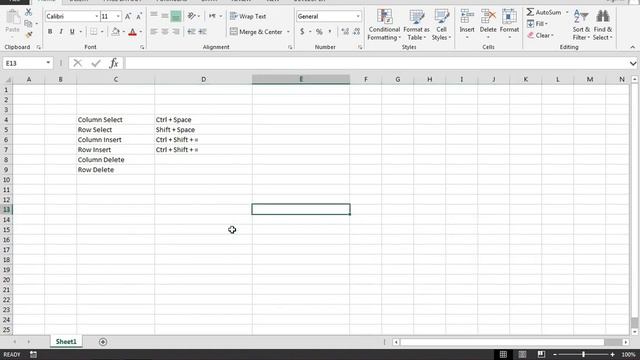Click the Copy icon
The height and width of the screenshot is (360, 640).
click(28, 24)
